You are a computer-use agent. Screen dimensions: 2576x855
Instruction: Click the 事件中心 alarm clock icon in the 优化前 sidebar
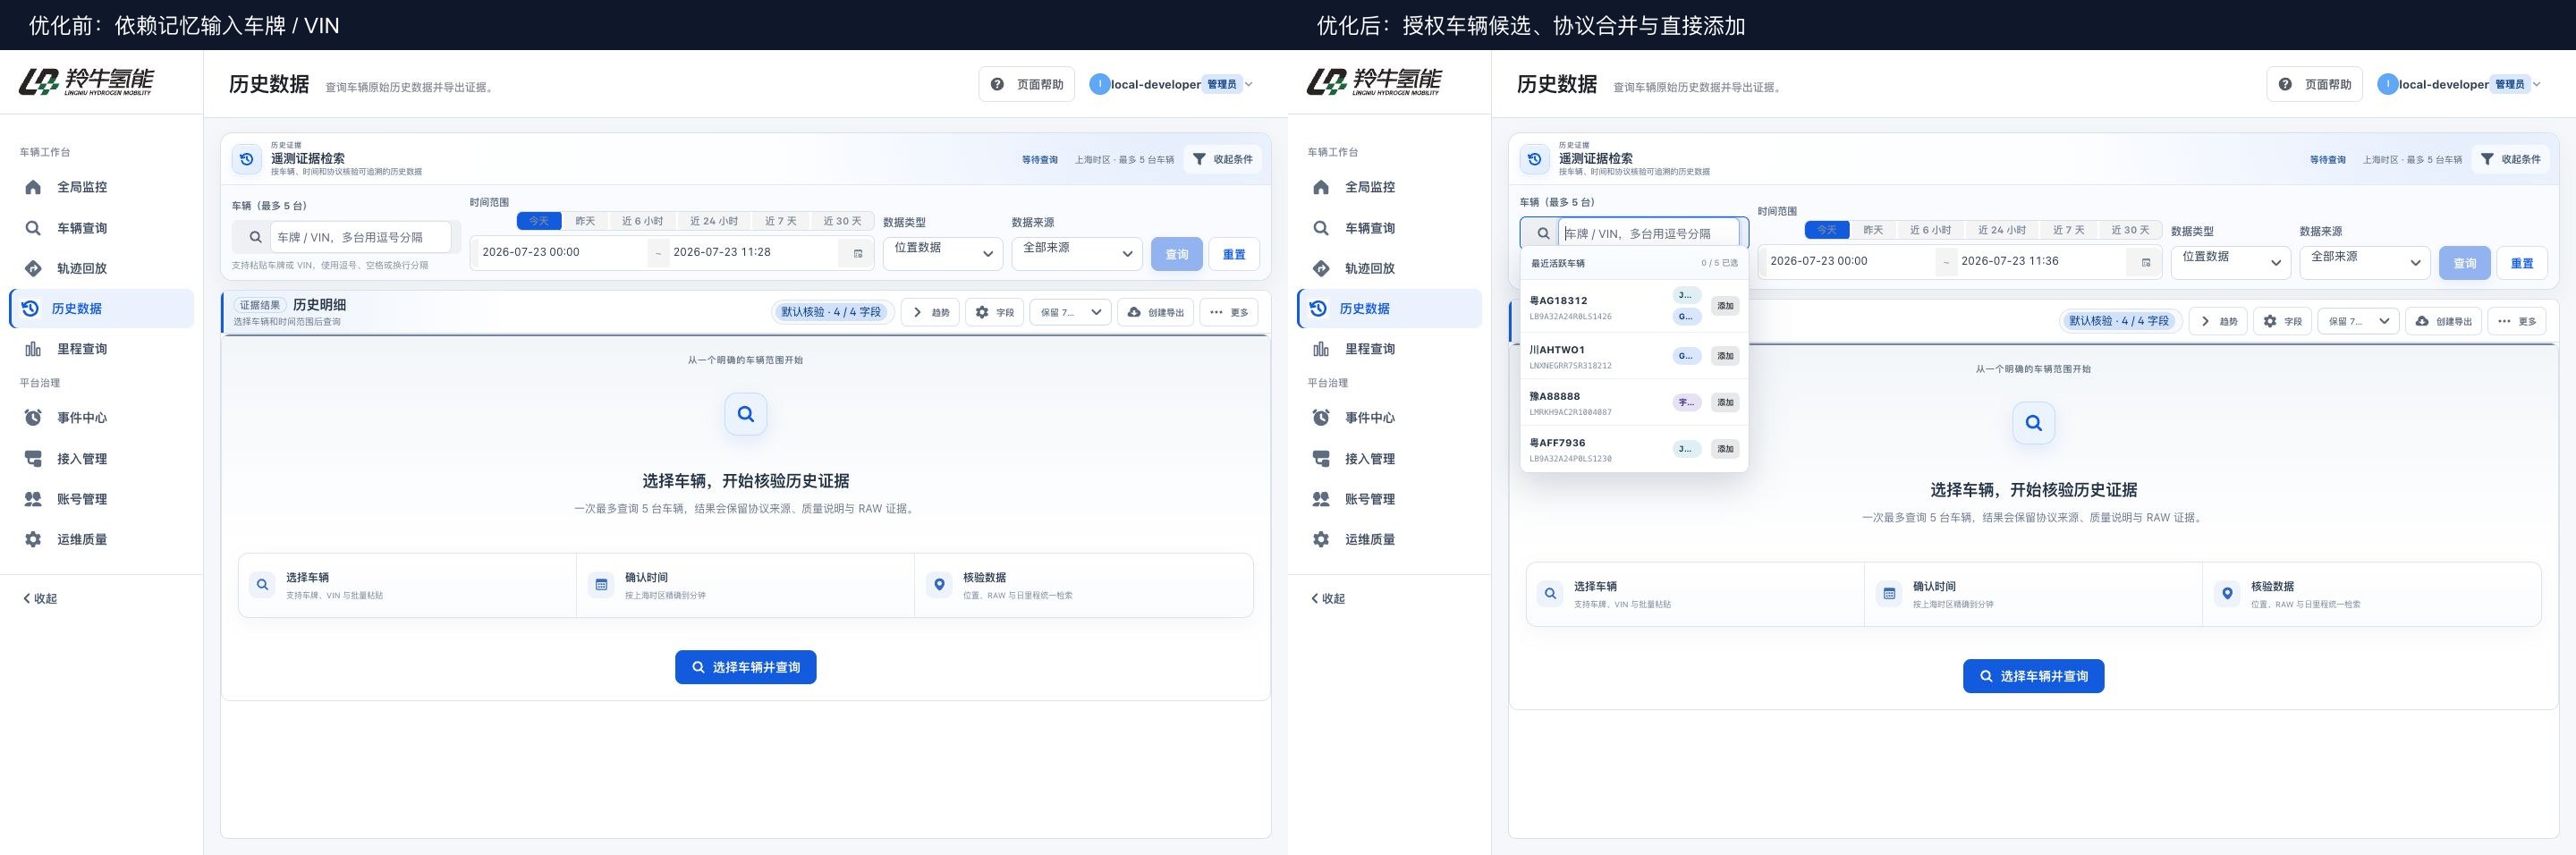(x=33, y=418)
